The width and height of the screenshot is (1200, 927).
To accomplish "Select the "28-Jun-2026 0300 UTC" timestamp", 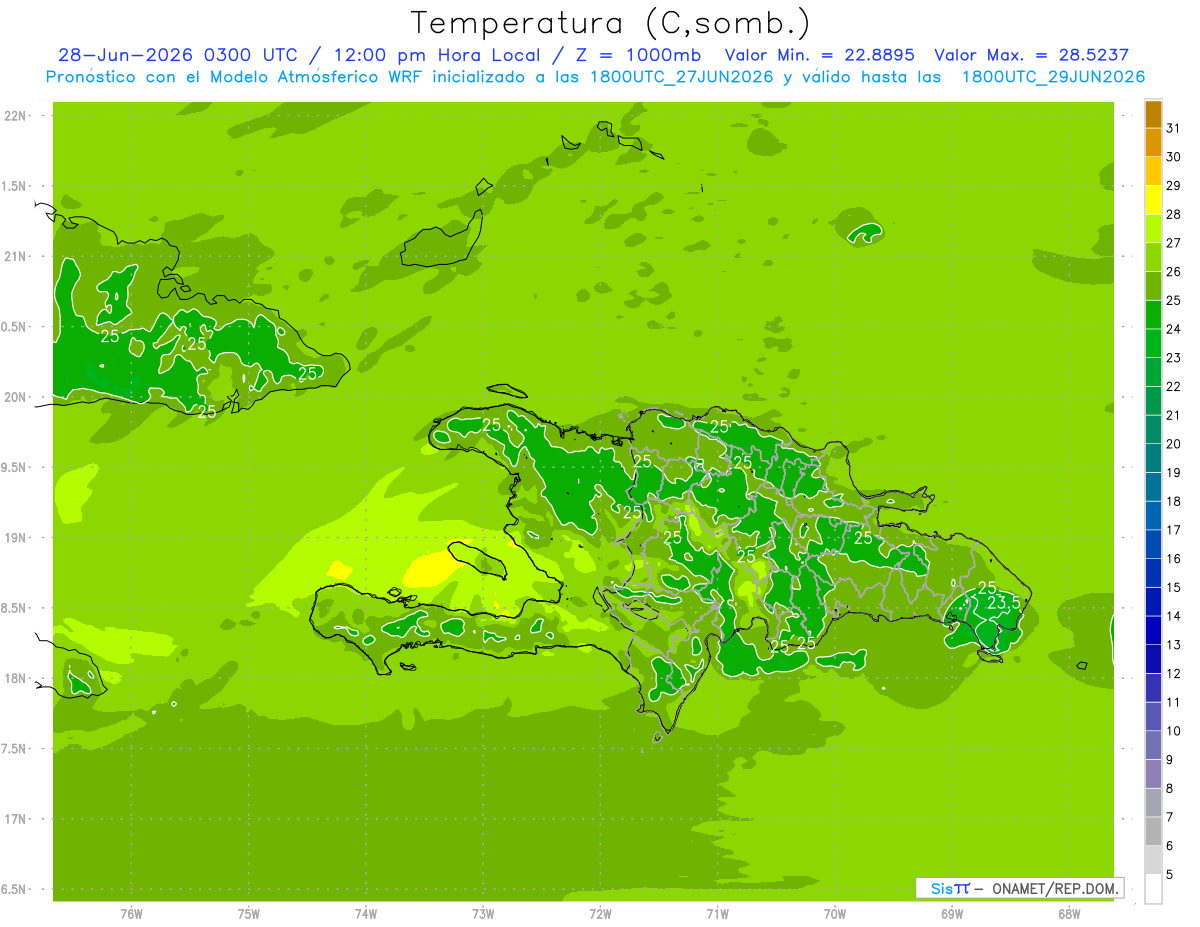I will 177,55.
